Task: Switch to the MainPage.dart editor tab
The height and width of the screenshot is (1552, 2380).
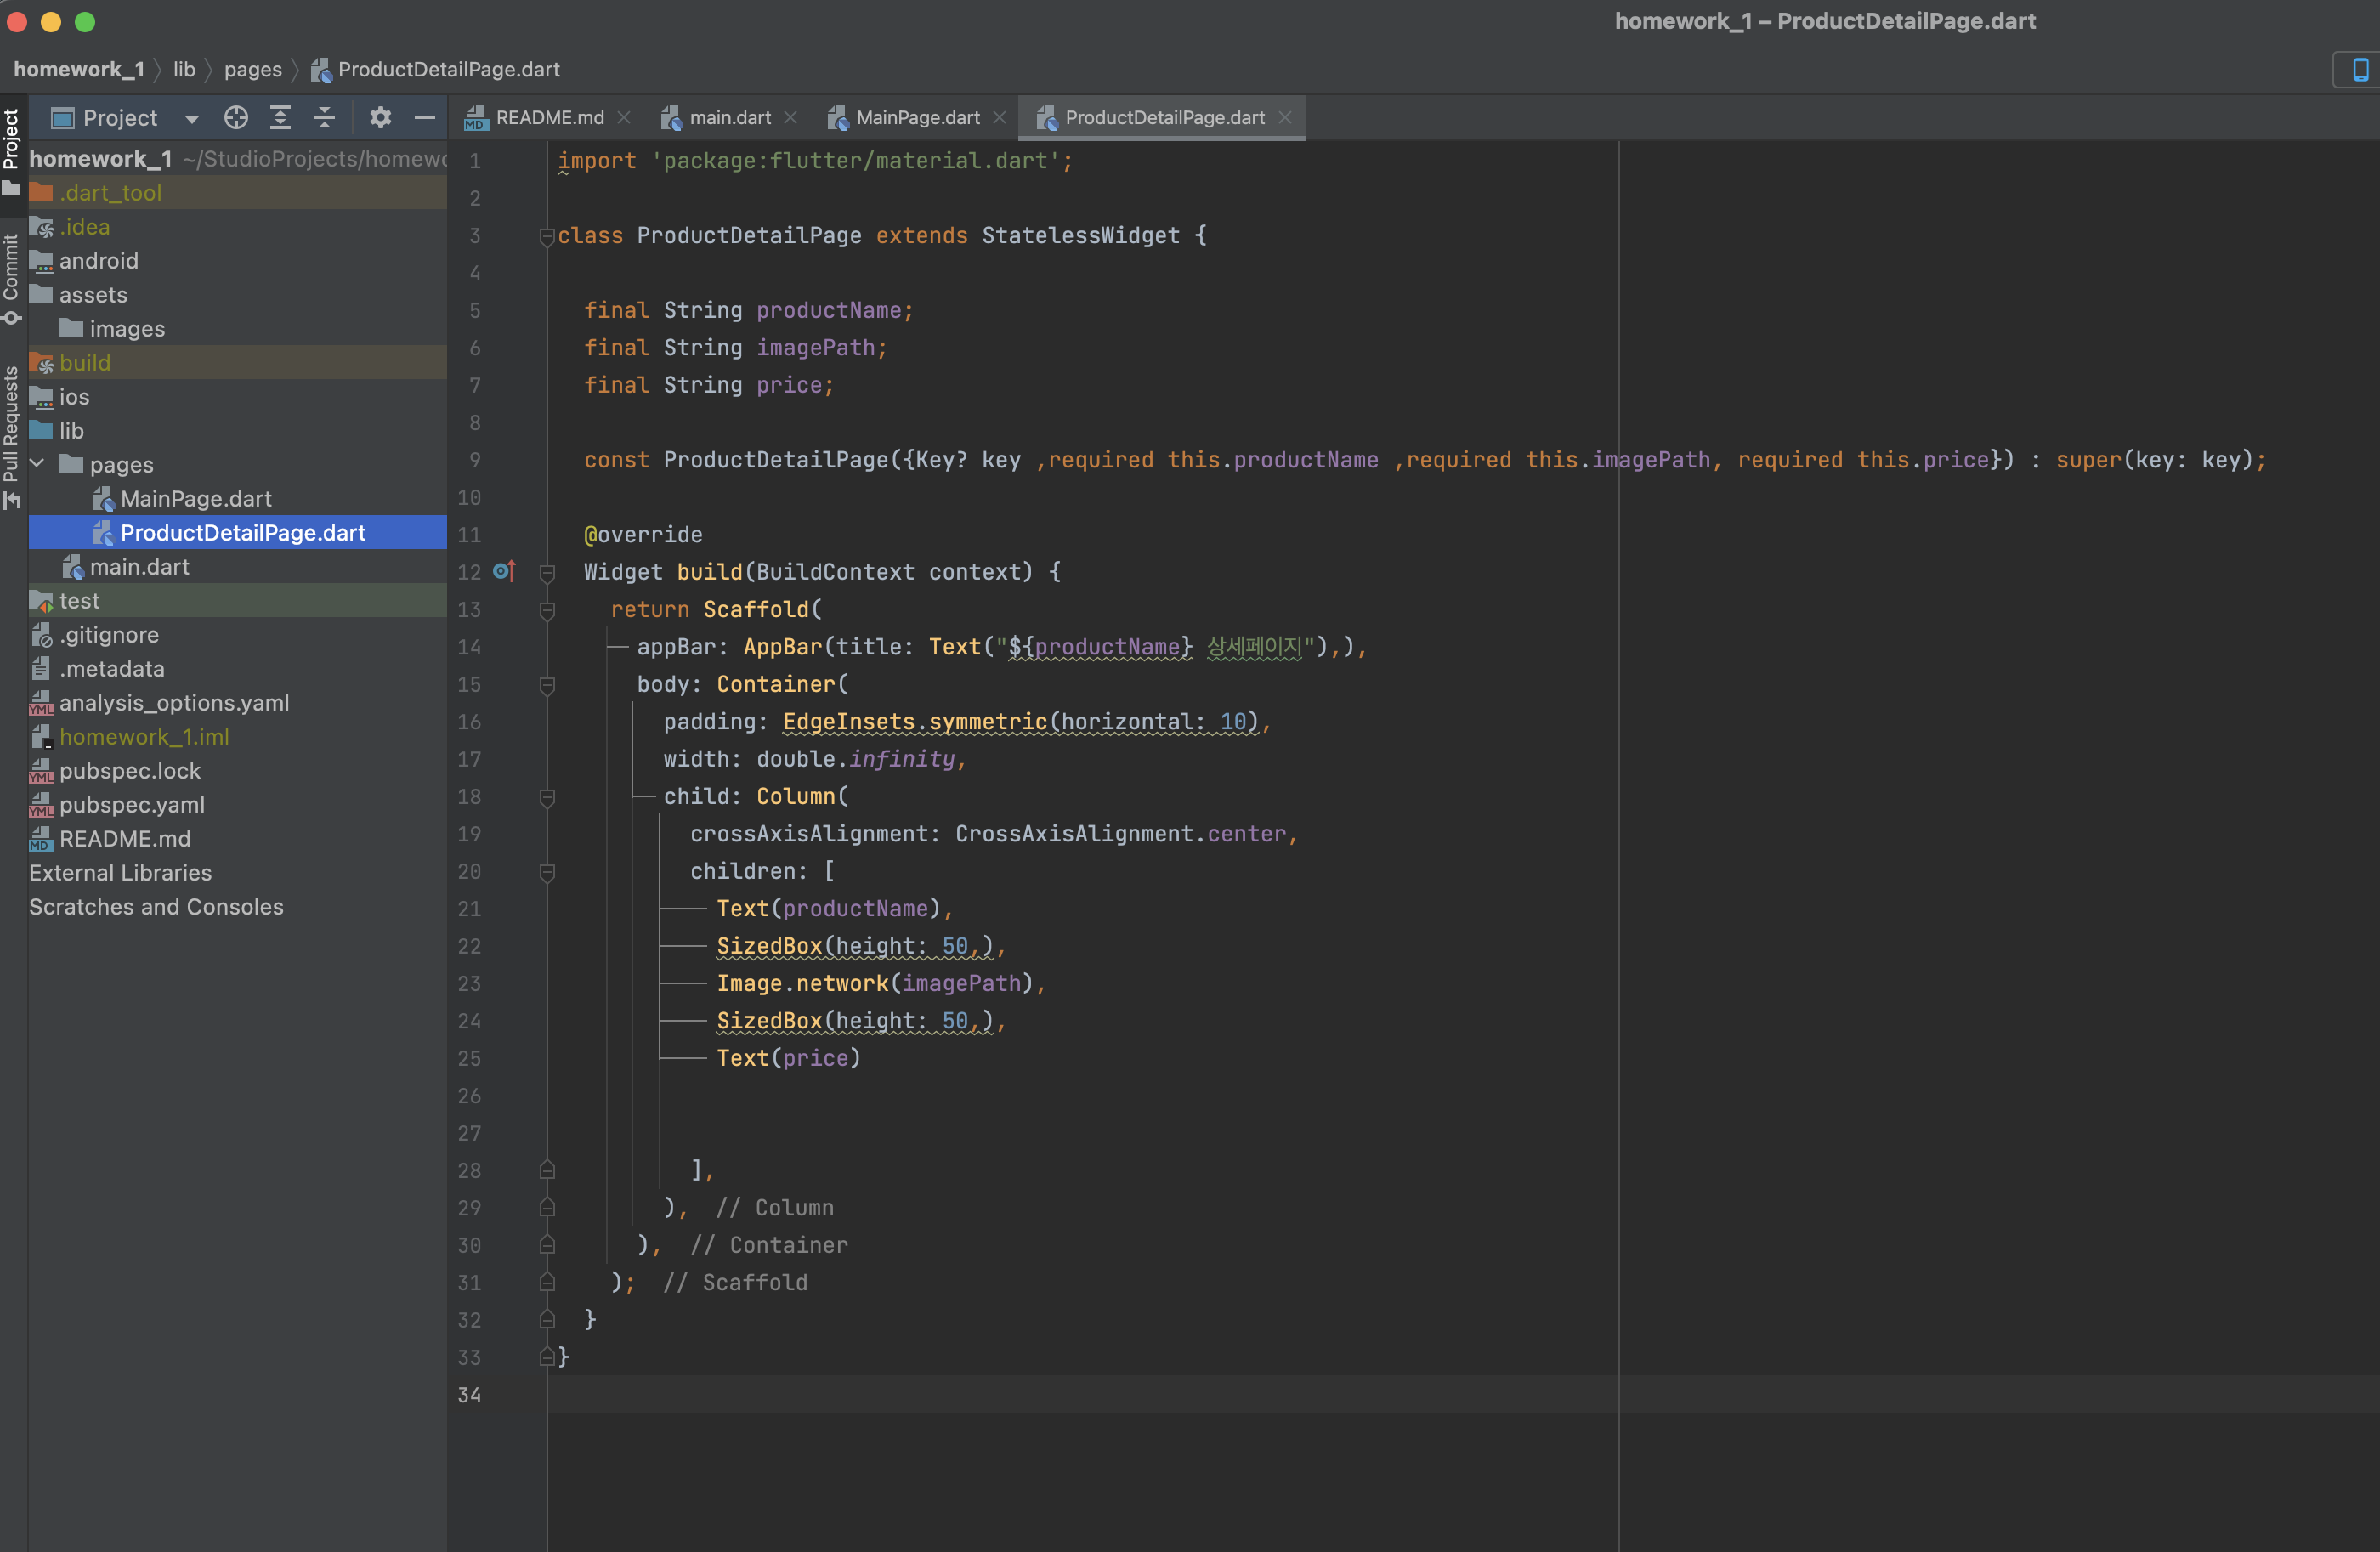Action: click(916, 118)
